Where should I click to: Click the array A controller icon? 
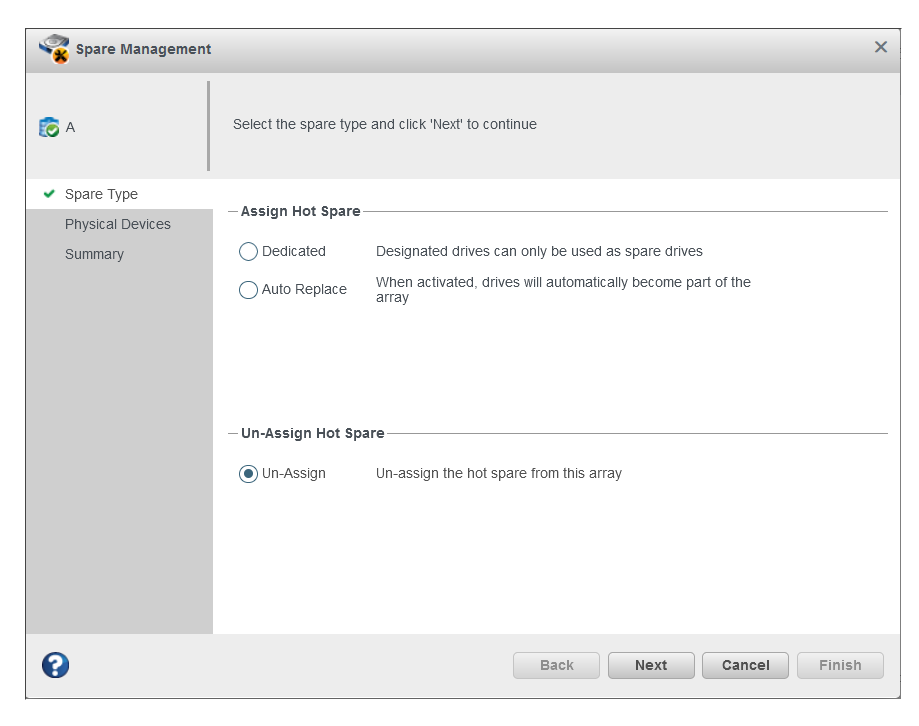tap(48, 128)
